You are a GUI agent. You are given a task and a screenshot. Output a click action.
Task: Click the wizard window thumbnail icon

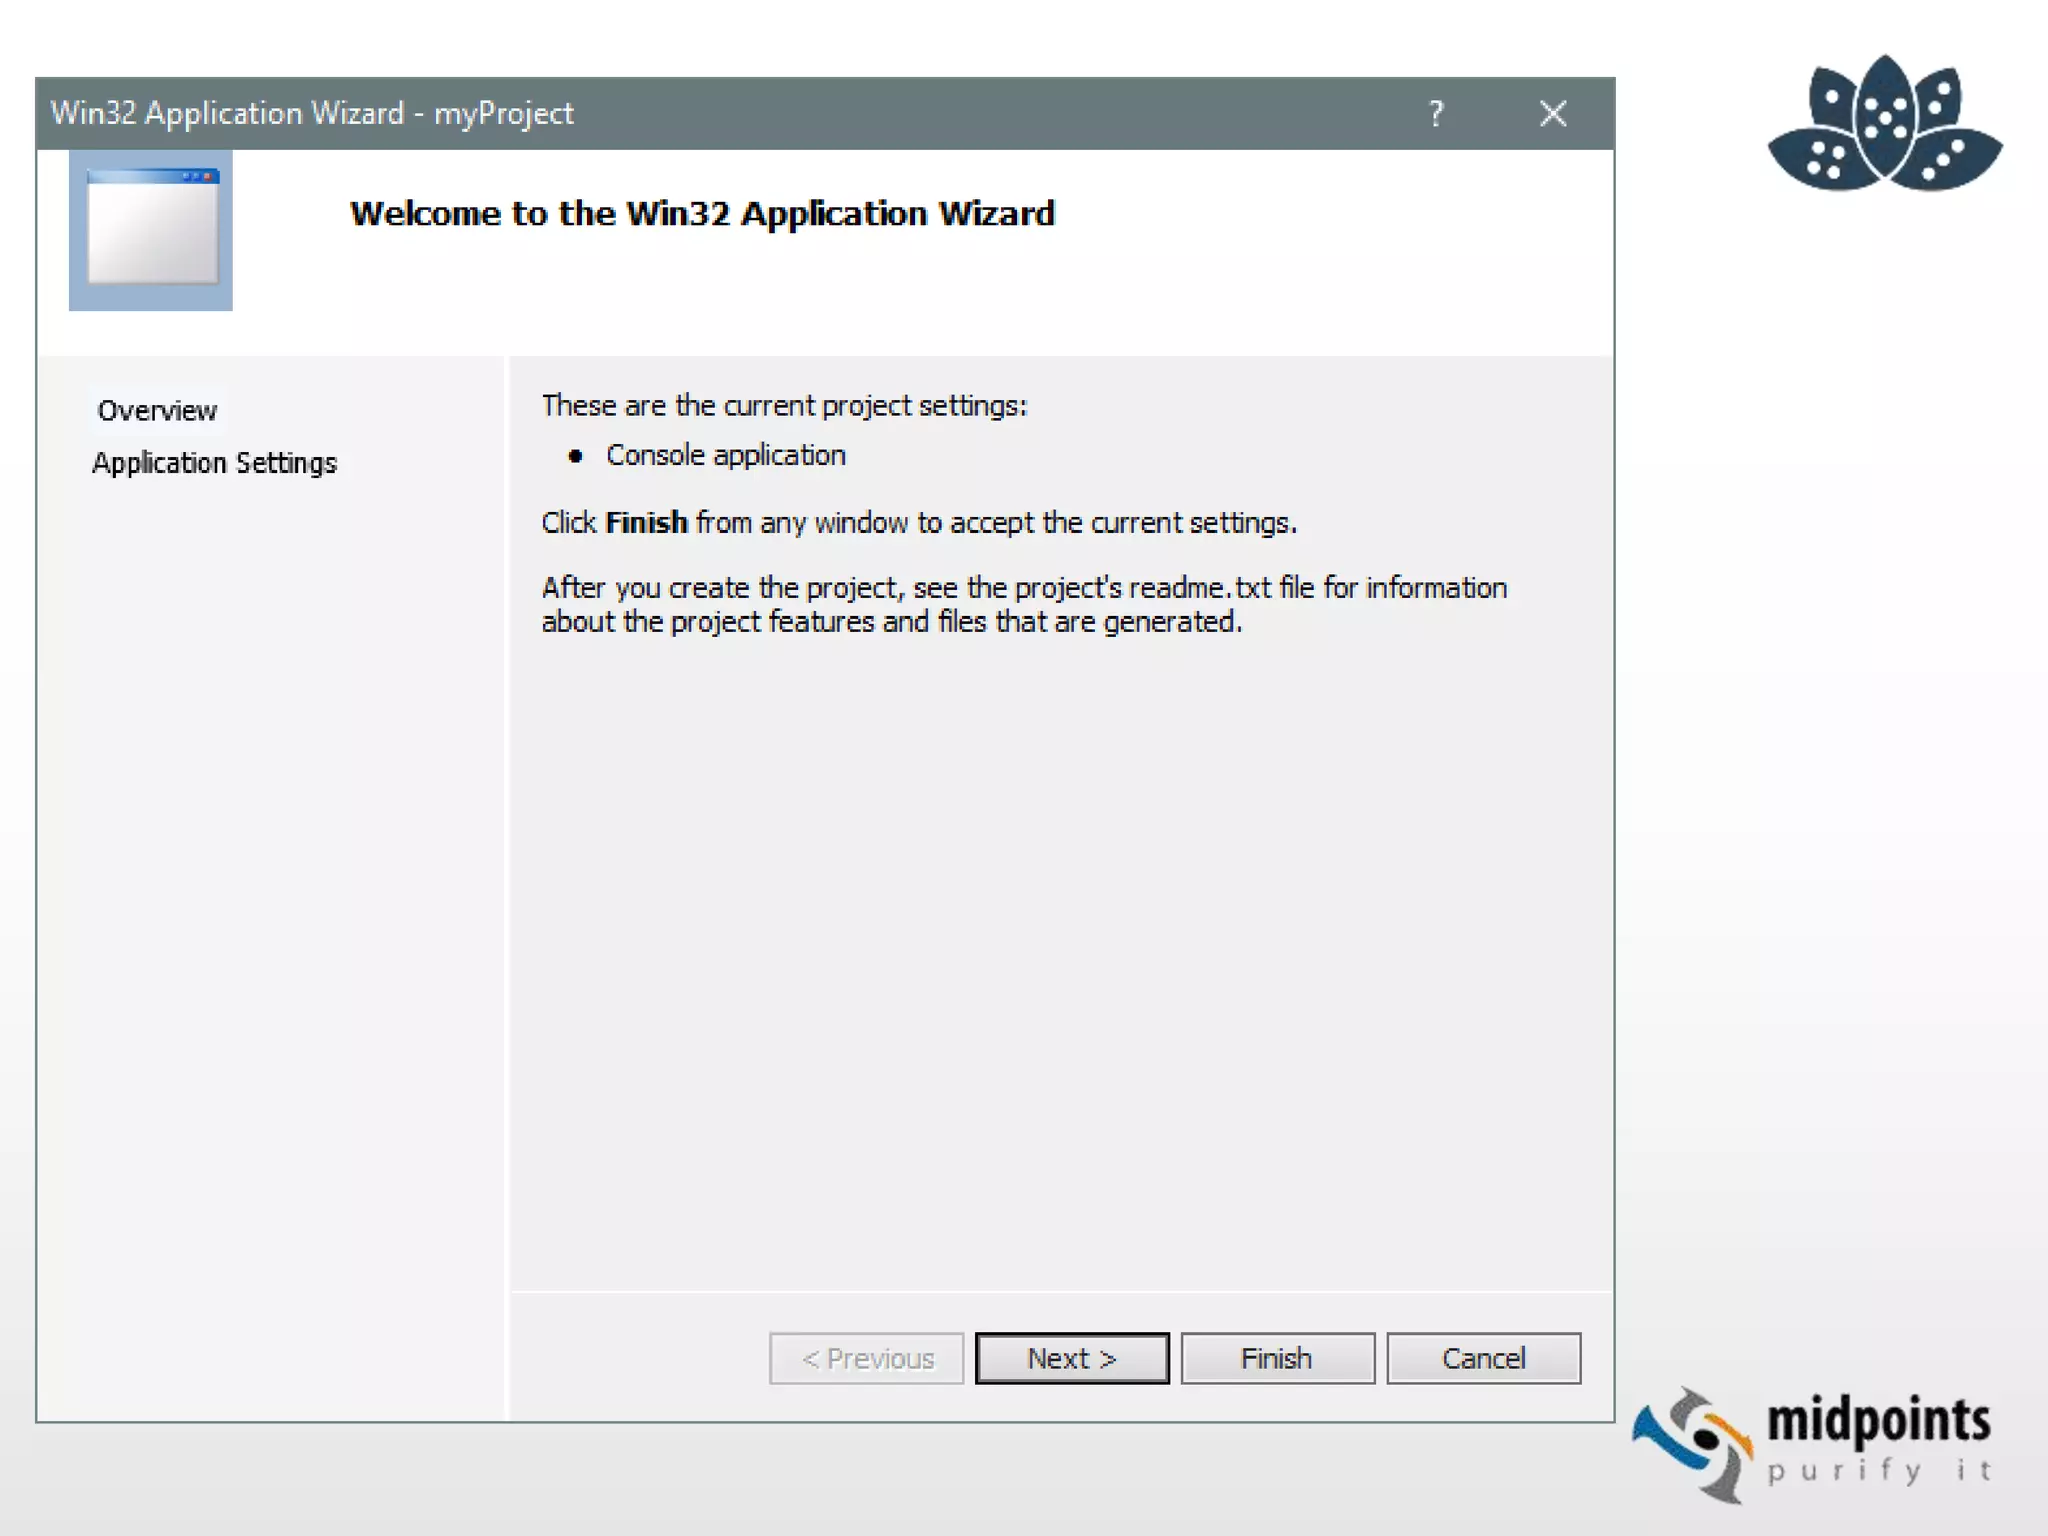pos(151,230)
